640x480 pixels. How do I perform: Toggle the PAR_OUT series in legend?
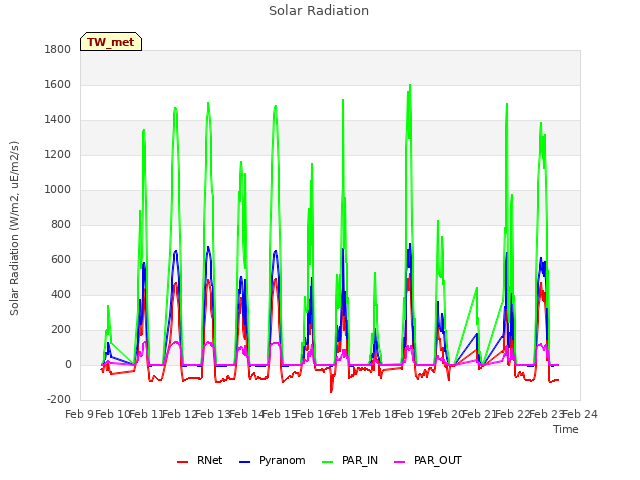pyautogui.click(x=428, y=460)
